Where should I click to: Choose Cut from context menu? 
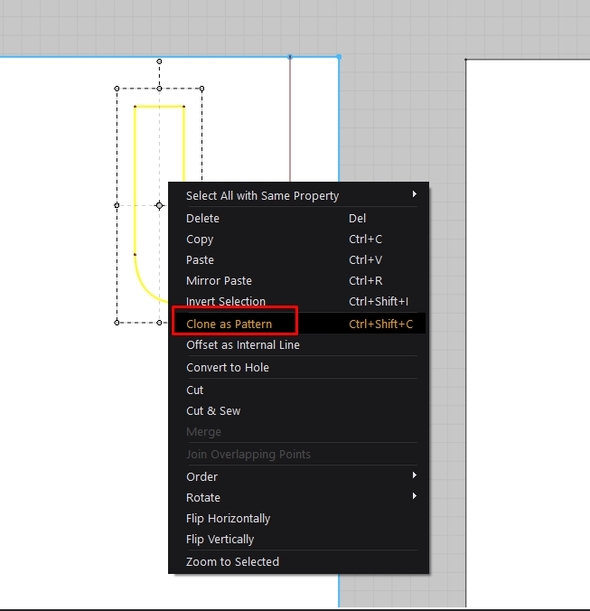point(299,390)
